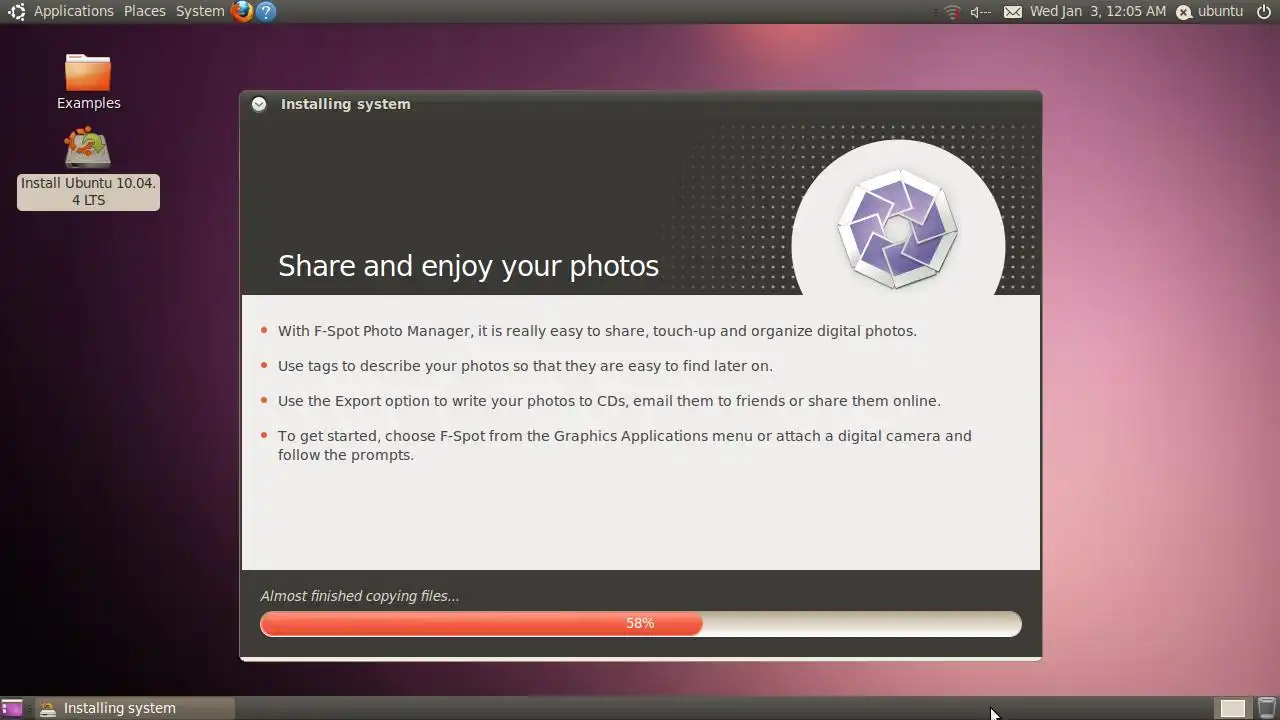
Task: Click the bullet starting To get started
Action: click(x=625, y=445)
